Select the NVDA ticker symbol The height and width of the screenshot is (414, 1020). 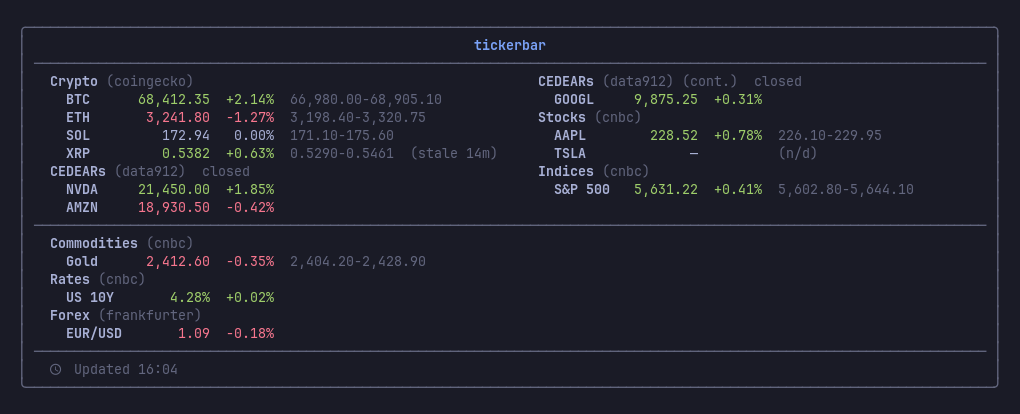[82, 189]
